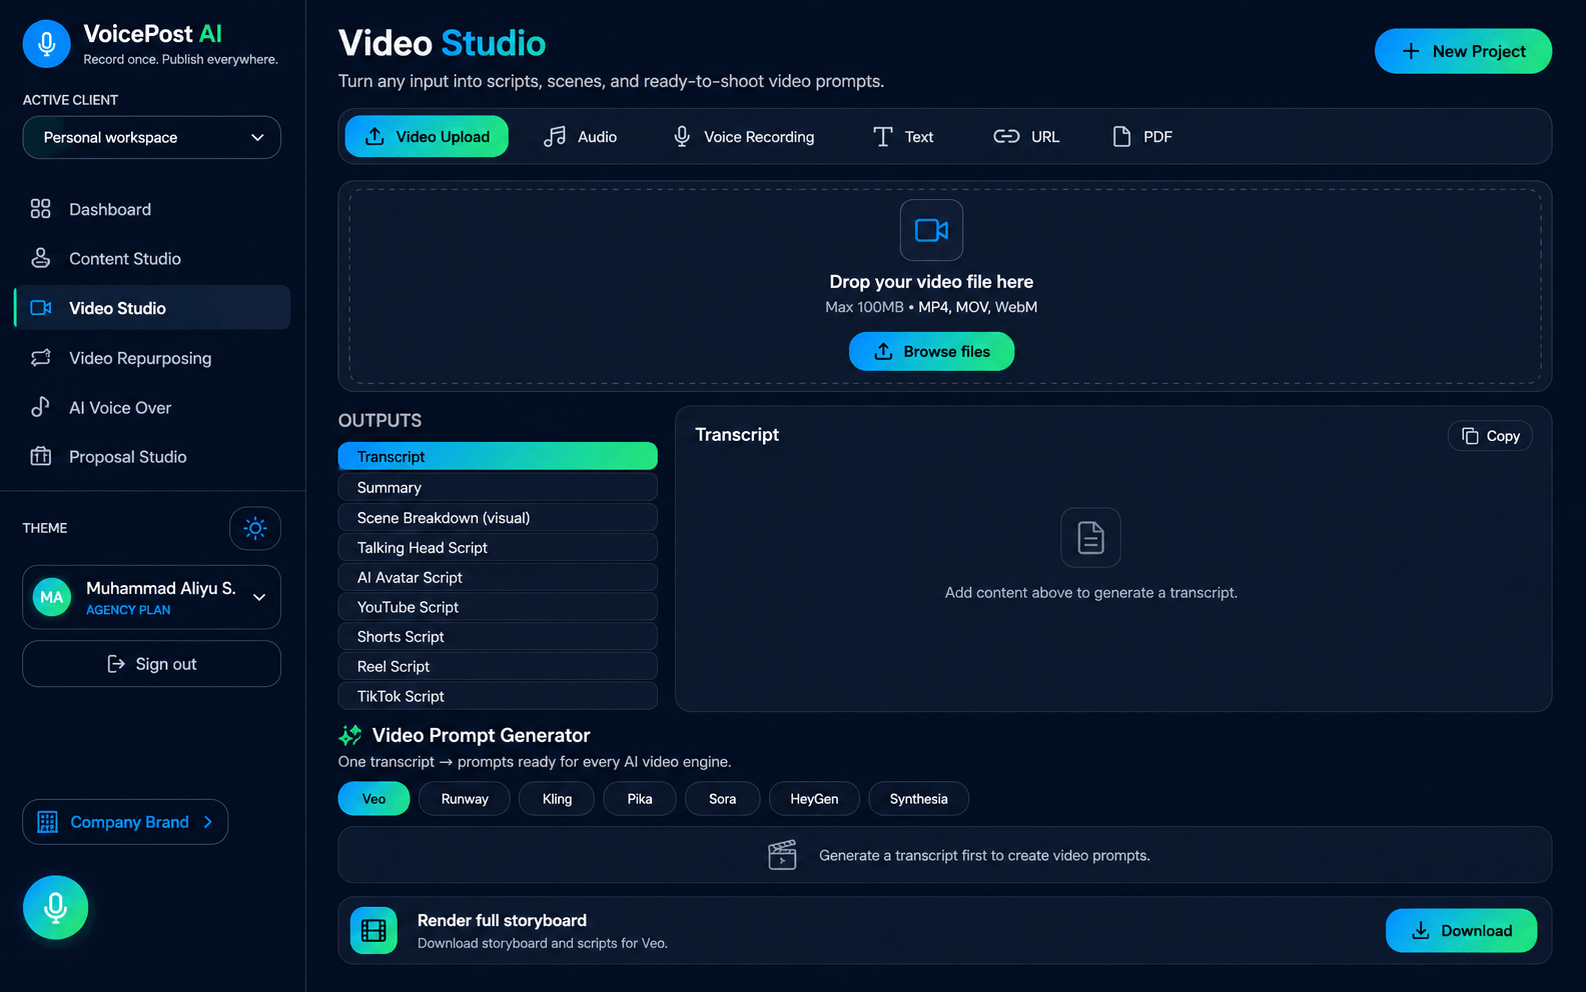
Task: Go to Content Studio
Action: point(152,258)
